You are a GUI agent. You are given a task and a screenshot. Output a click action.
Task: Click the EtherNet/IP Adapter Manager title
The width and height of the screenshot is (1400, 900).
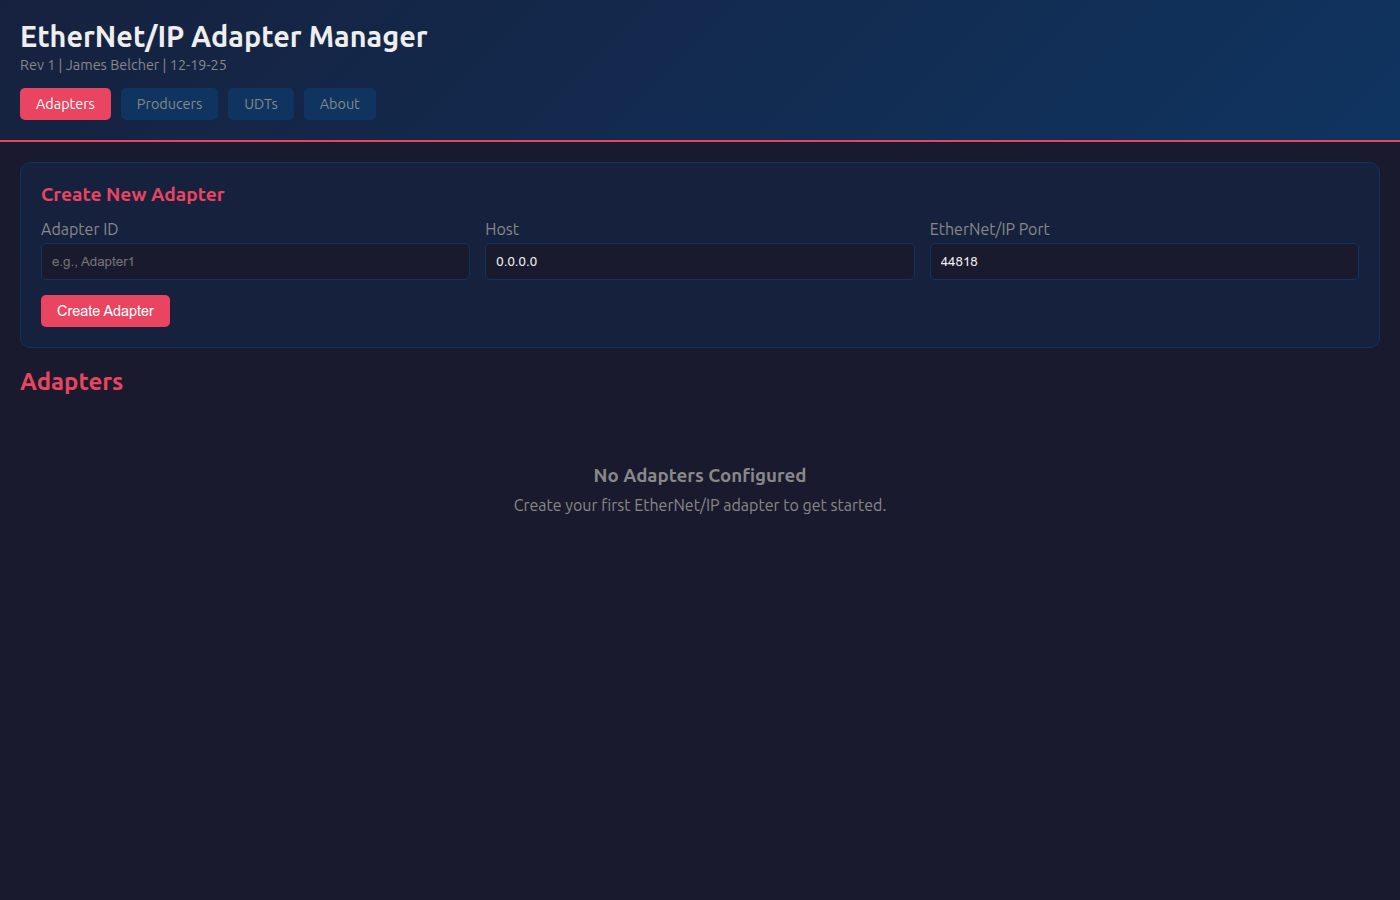[x=224, y=37]
